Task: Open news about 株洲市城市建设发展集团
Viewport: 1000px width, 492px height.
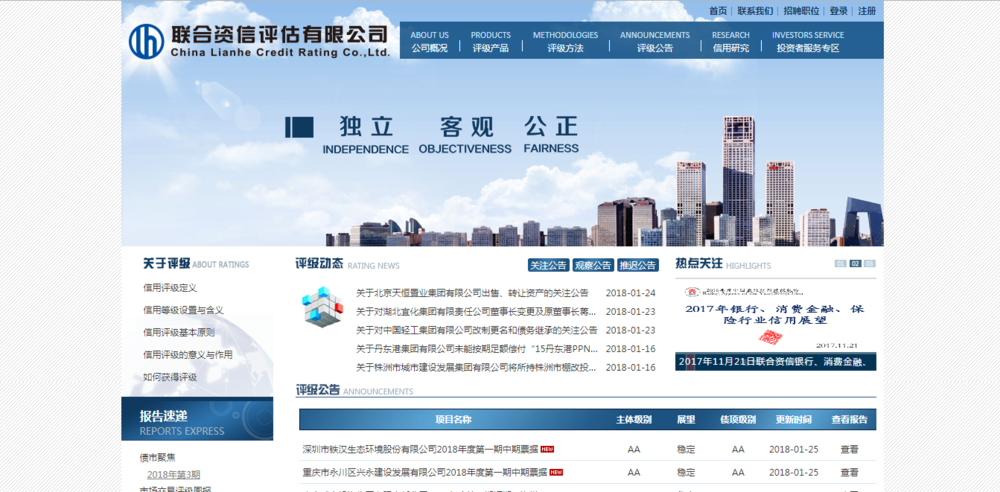Action: (x=476, y=368)
